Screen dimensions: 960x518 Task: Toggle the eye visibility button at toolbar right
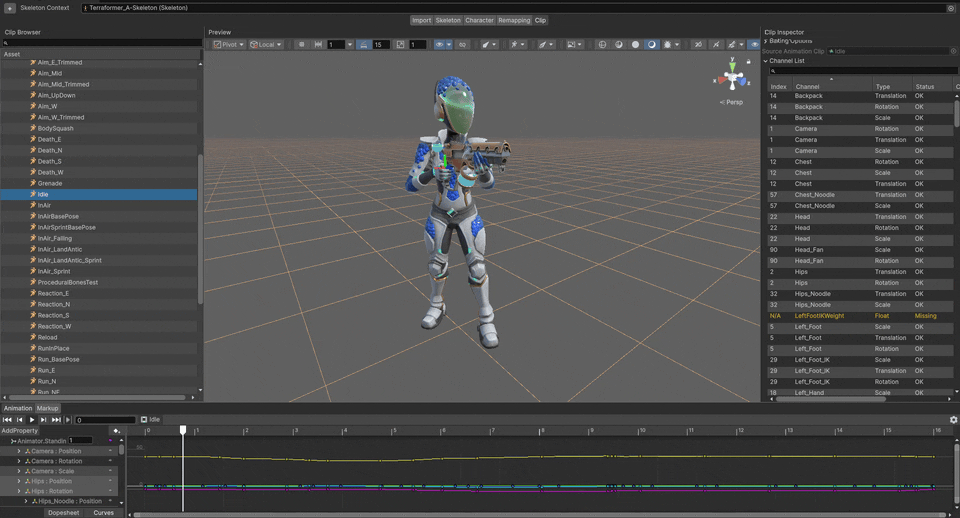coord(754,45)
